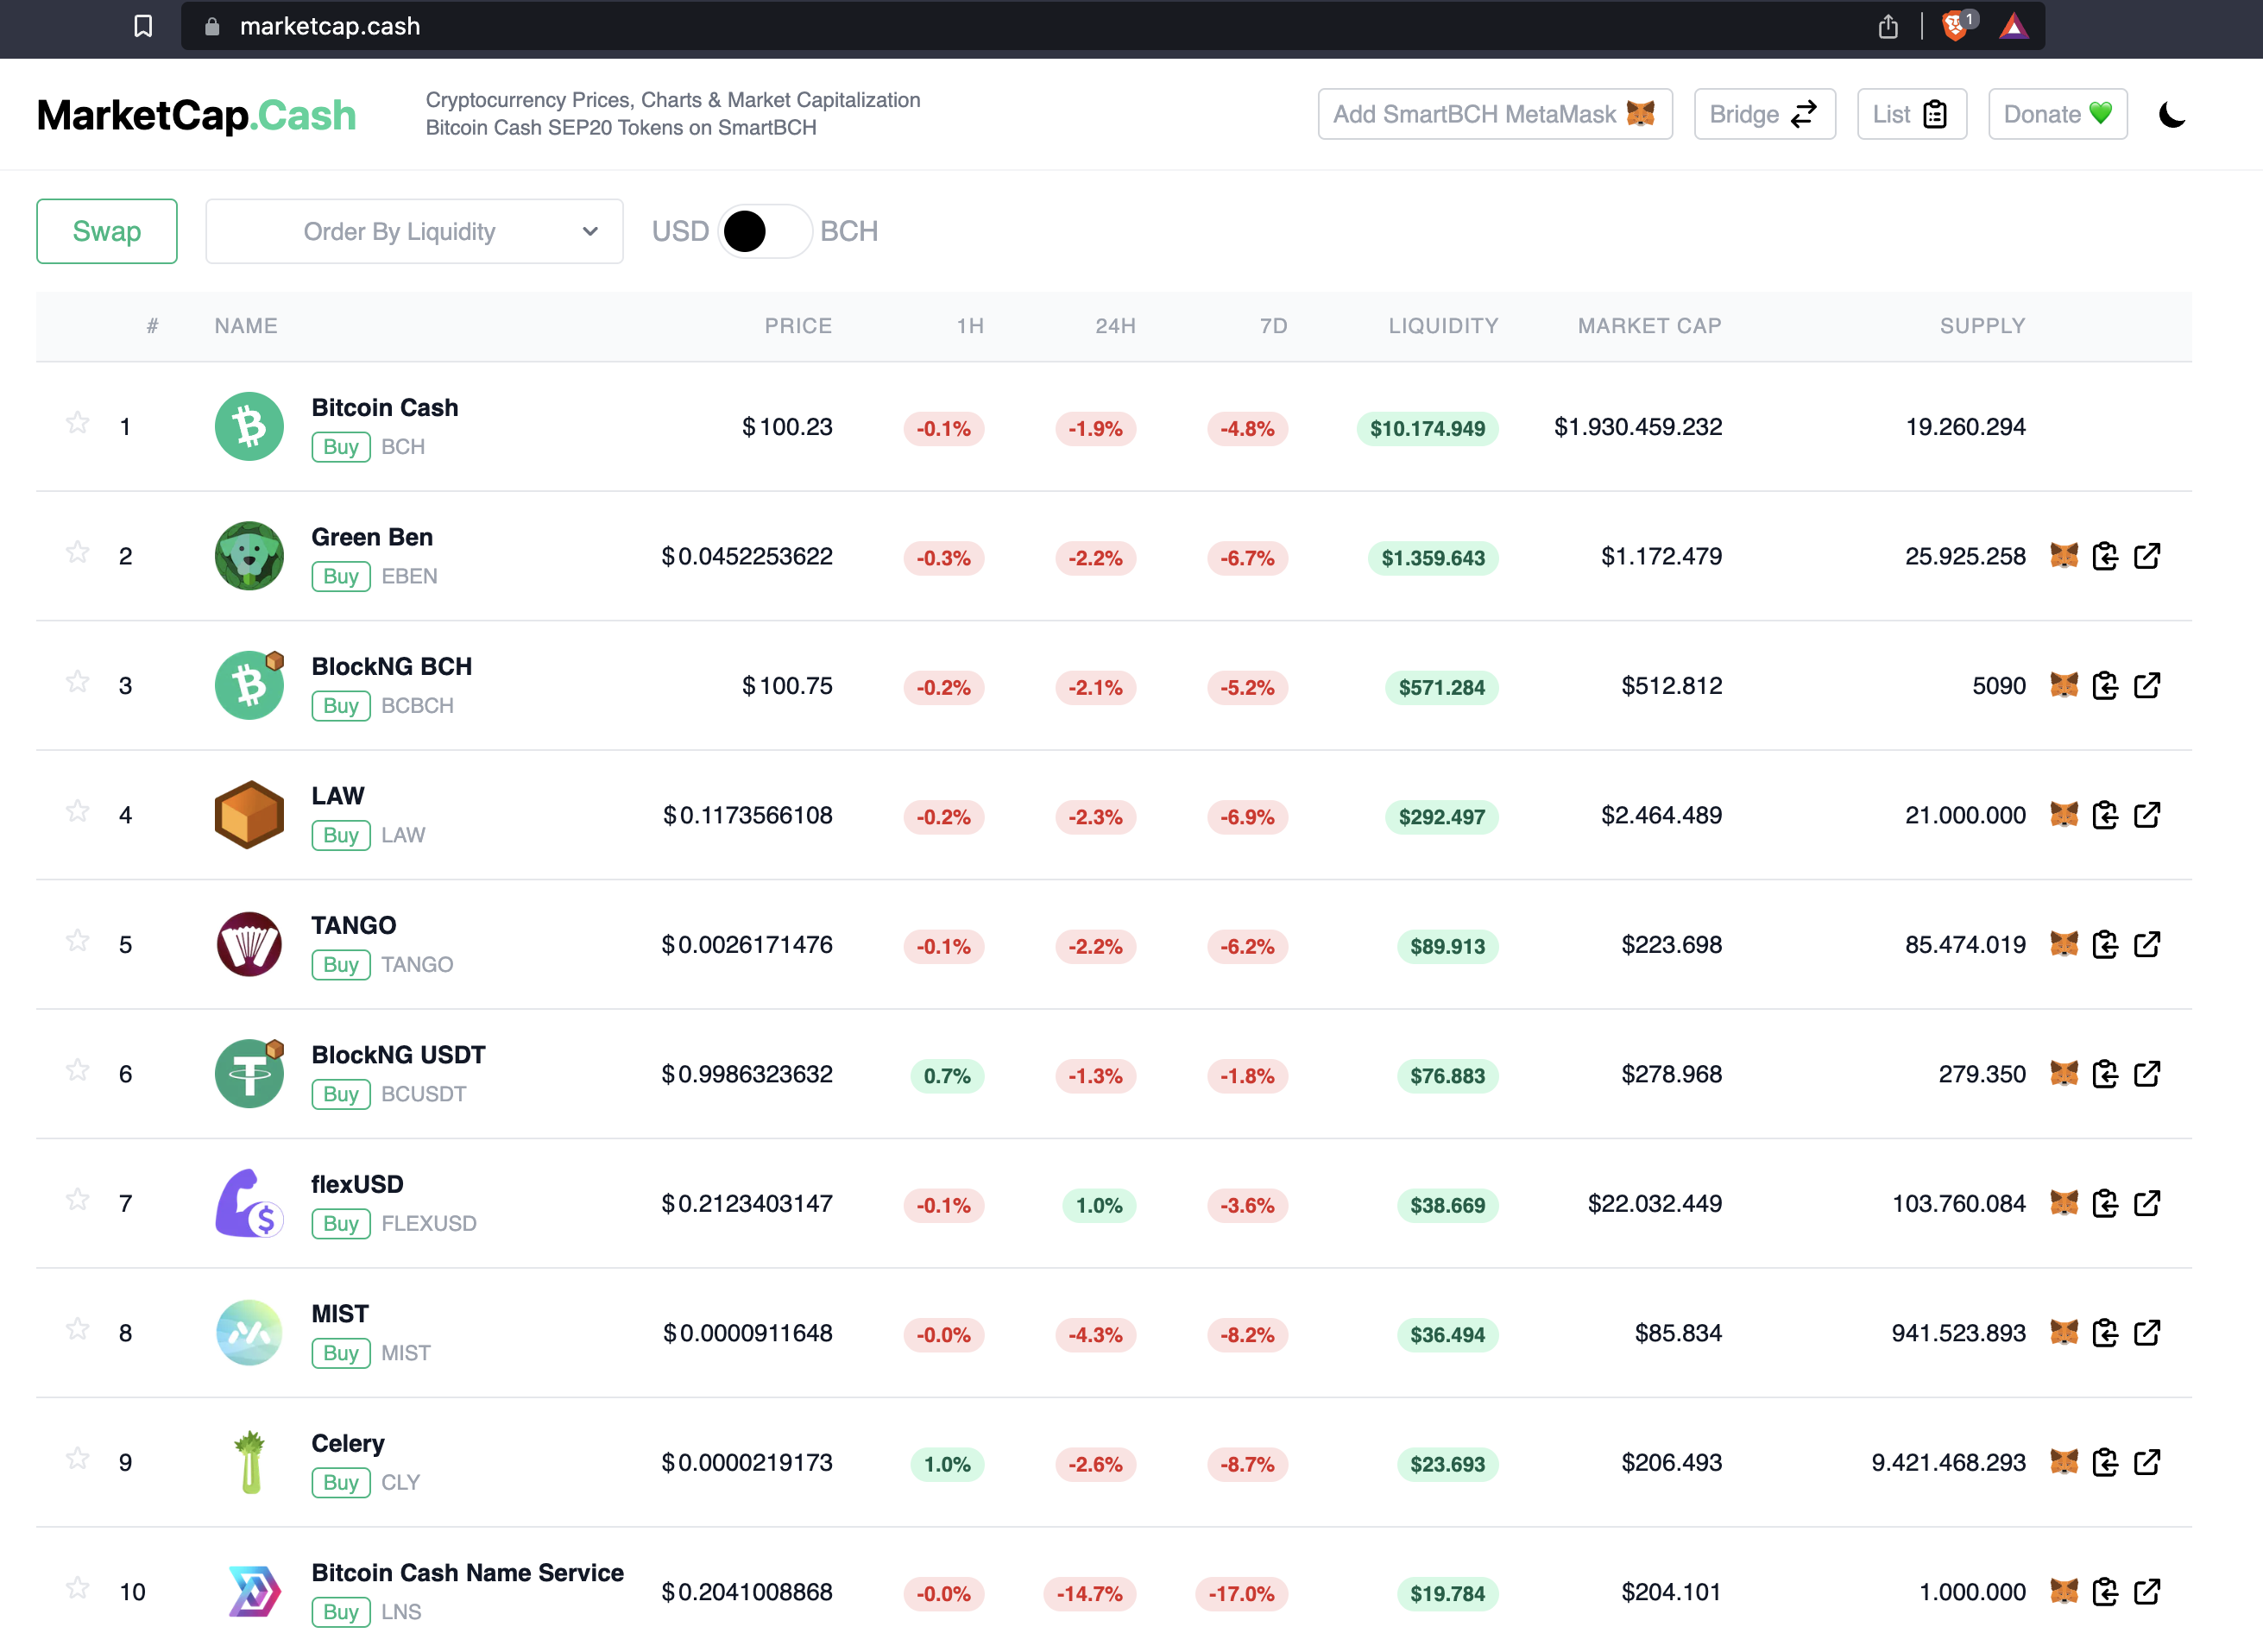Add Bitcoin Cash Name Service to MetaMask icon

[x=2064, y=1591]
